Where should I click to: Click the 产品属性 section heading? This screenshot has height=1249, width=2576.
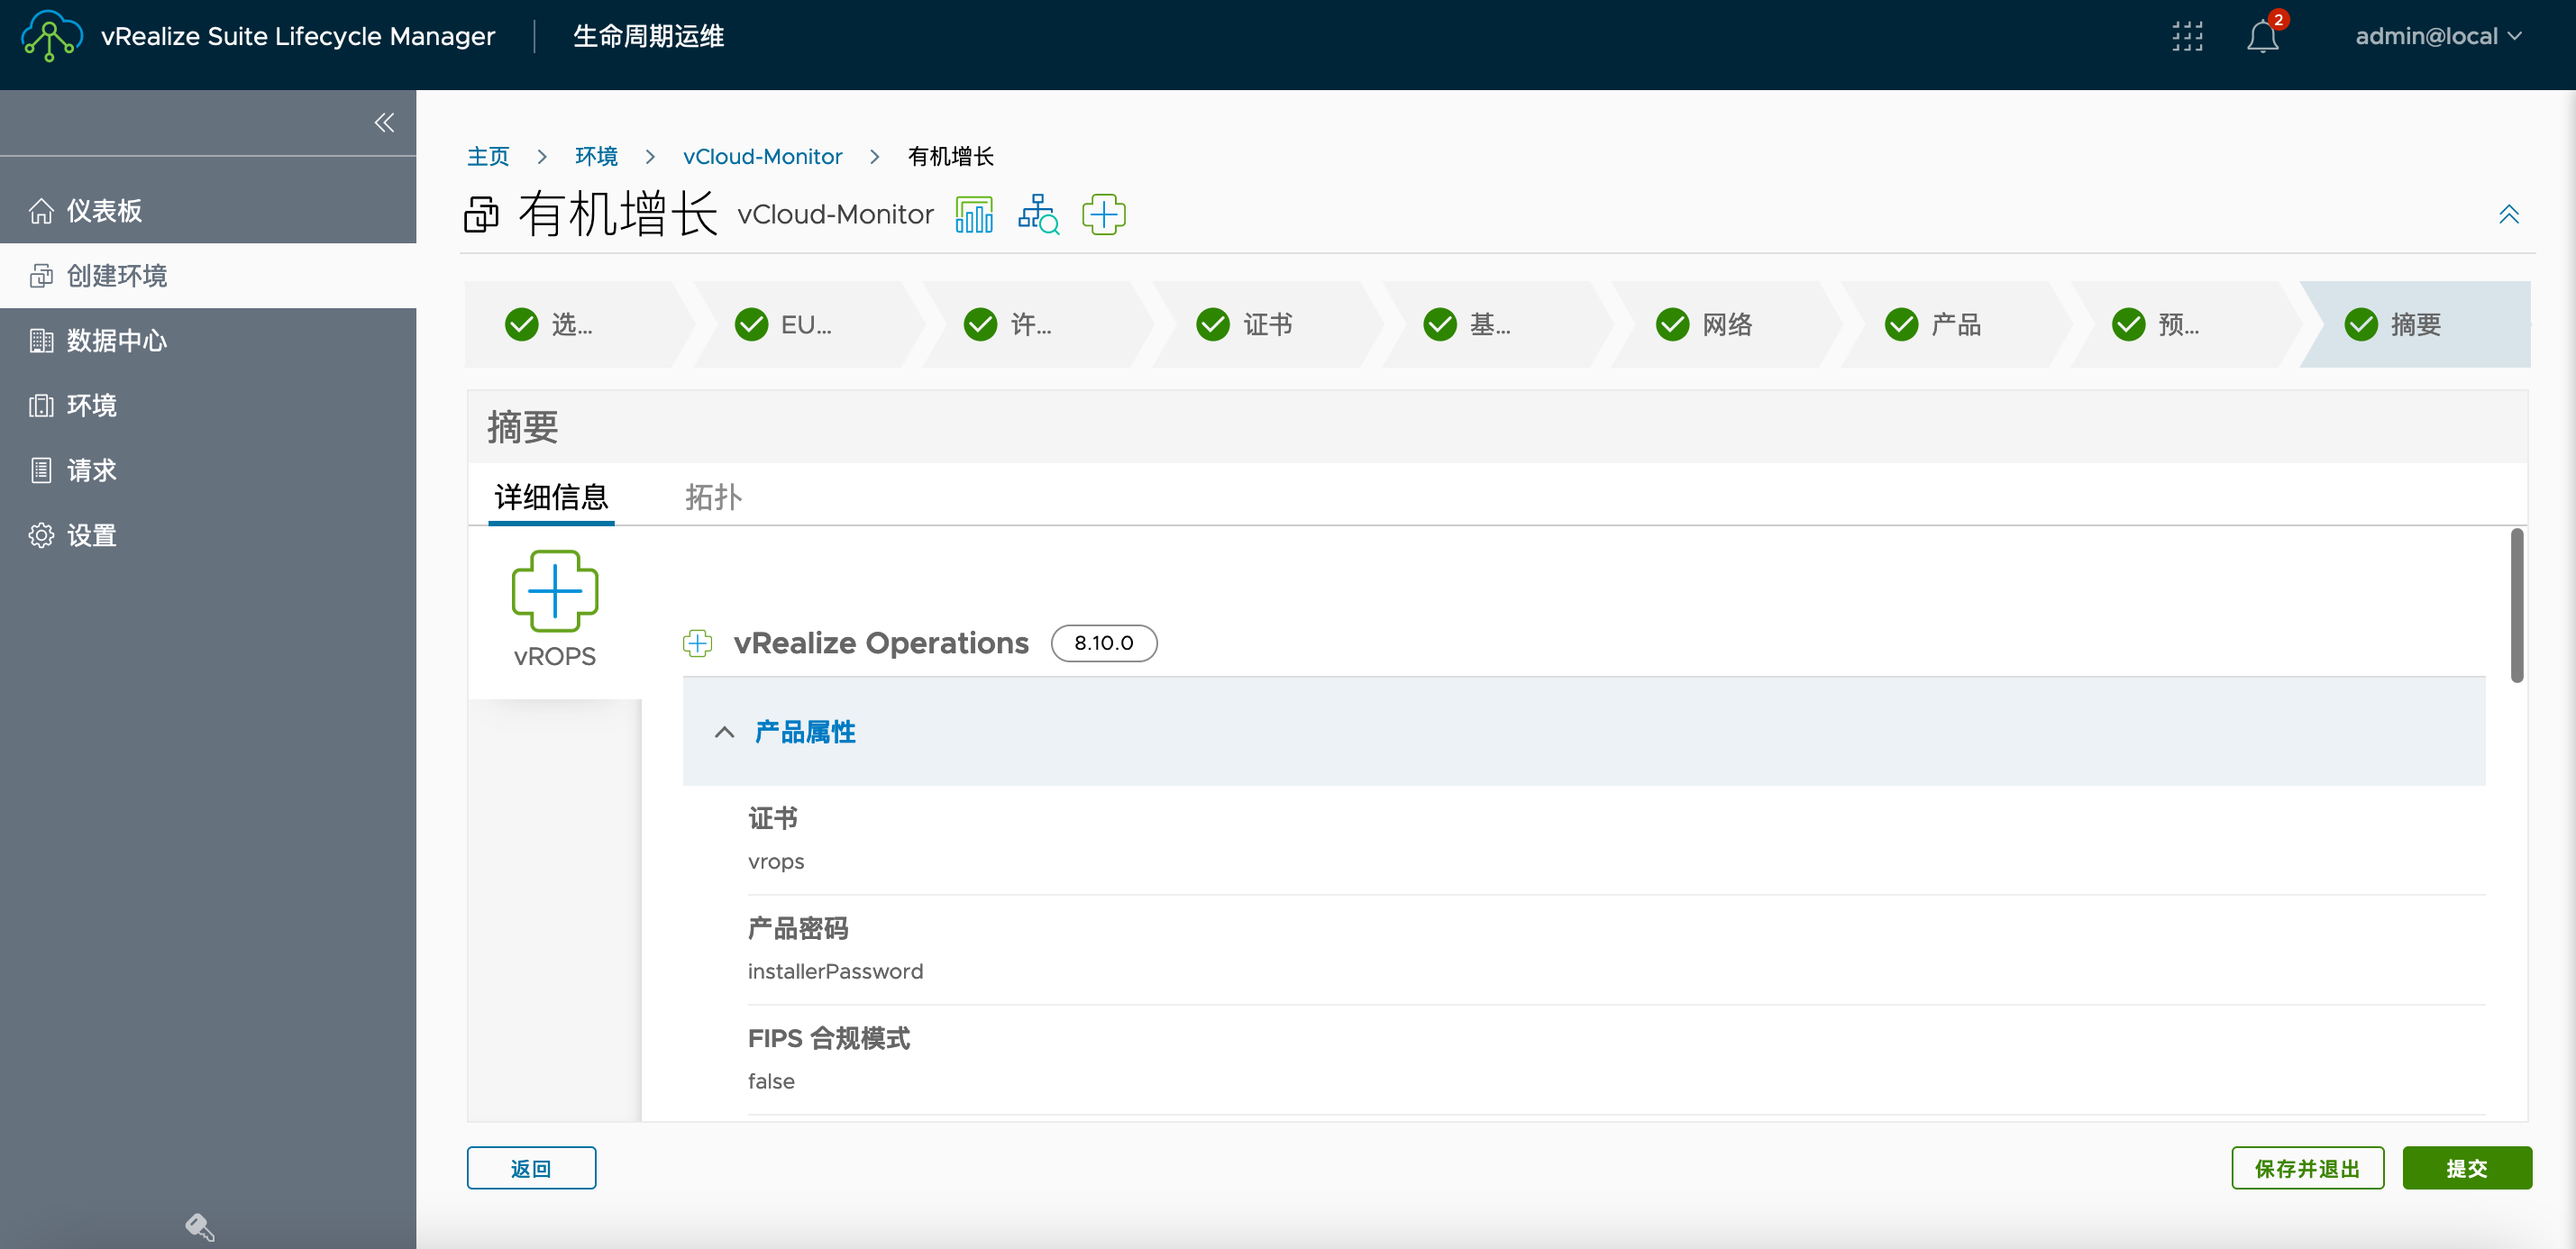click(x=805, y=732)
